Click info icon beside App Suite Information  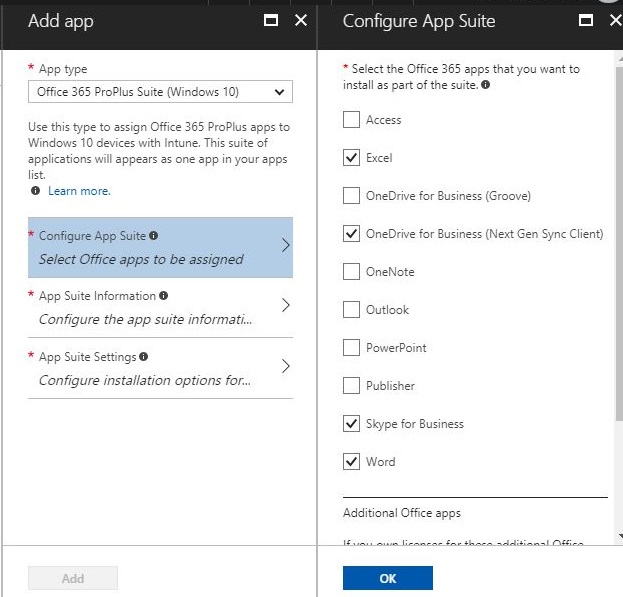[x=163, y=296]
